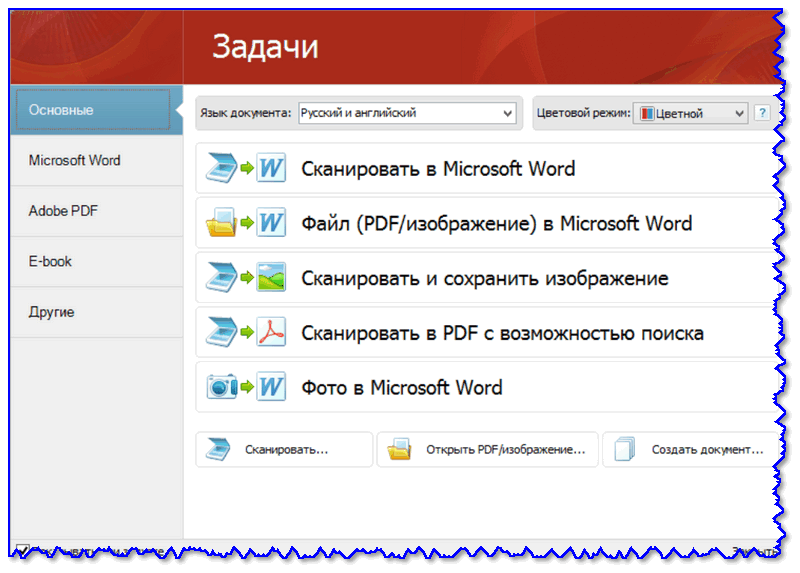800x573 pixels.
Task: Start Фото в Microsoft Word task
Action: [487, 387]
